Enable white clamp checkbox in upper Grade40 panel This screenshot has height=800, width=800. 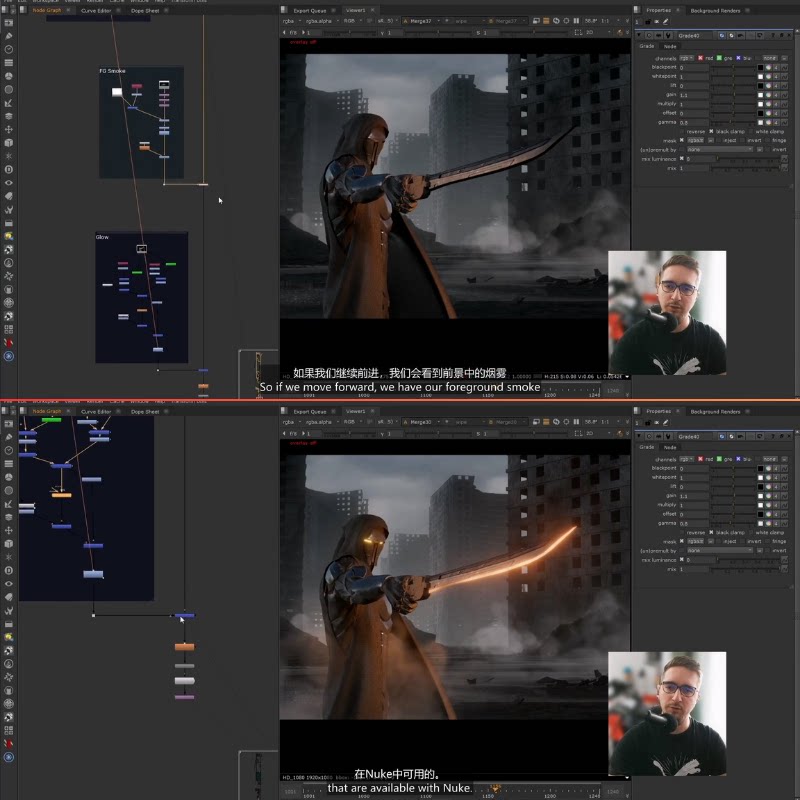coord(751,131)
